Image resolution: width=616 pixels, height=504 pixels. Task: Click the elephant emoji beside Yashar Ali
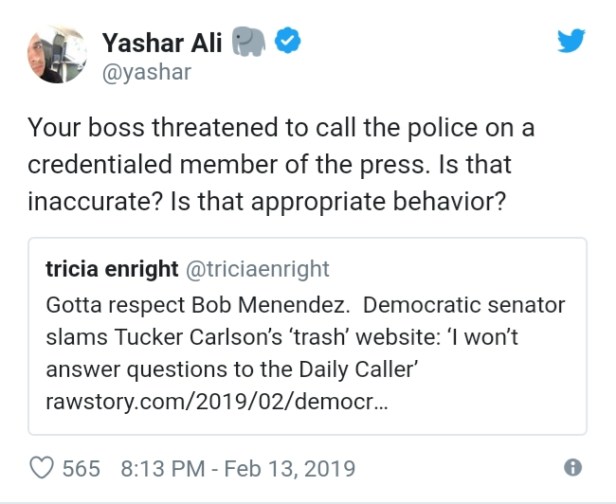point(249,43)
